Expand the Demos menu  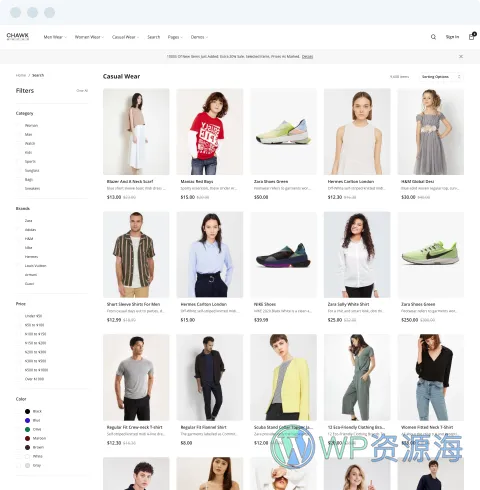tap(199, 37)
